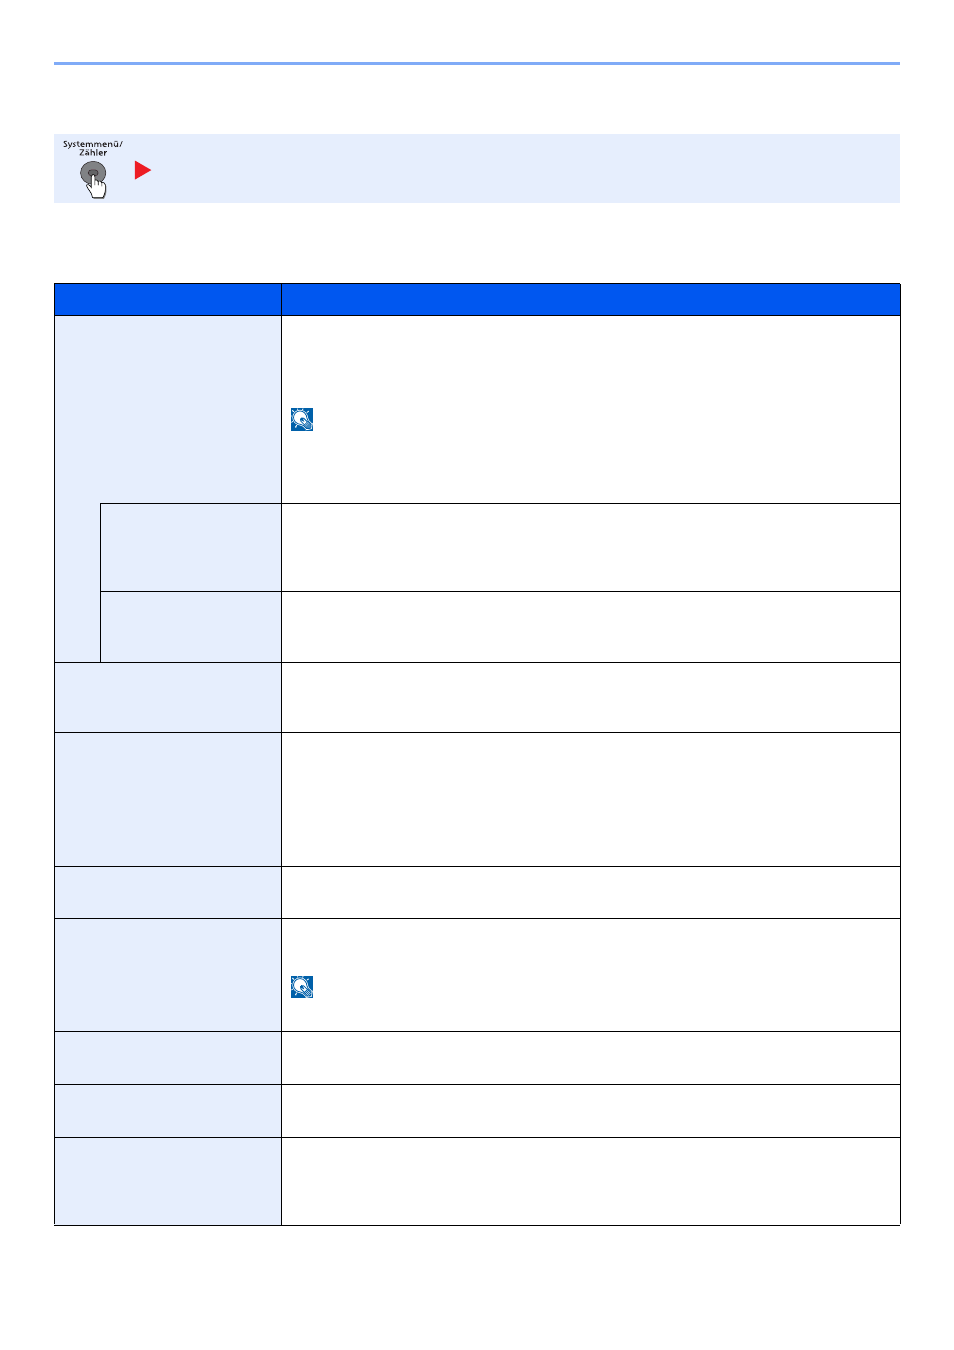Click the white cell right of the upper note icon
The width and height of the screenshot is (954, 1350).
coord(591,410)
